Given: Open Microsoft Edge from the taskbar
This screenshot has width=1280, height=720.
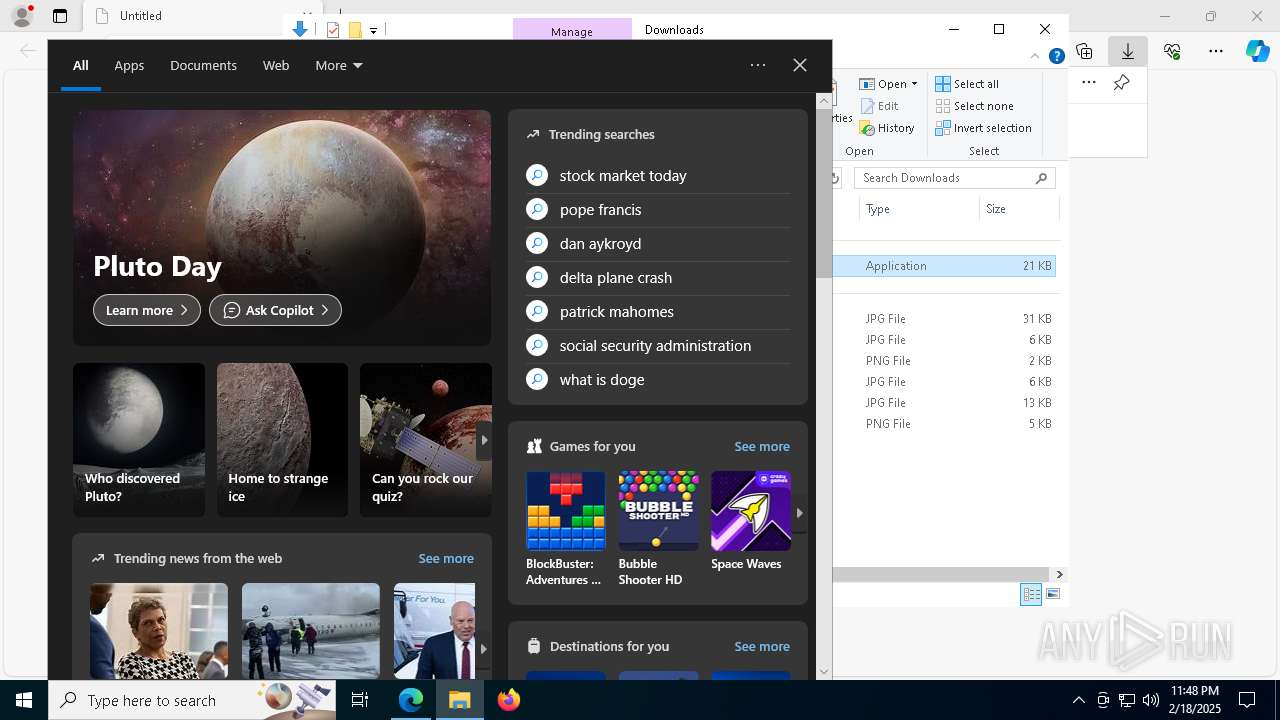Looking at the screenshot, I should pos(411,700).
